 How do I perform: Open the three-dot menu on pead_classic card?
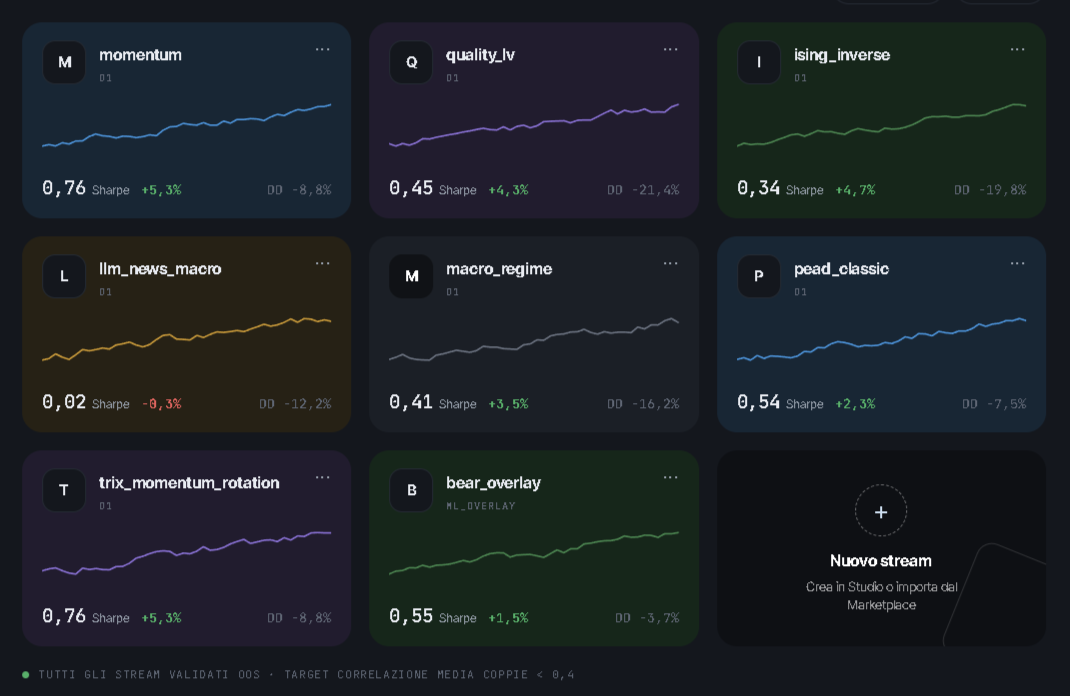point(1017,263)
